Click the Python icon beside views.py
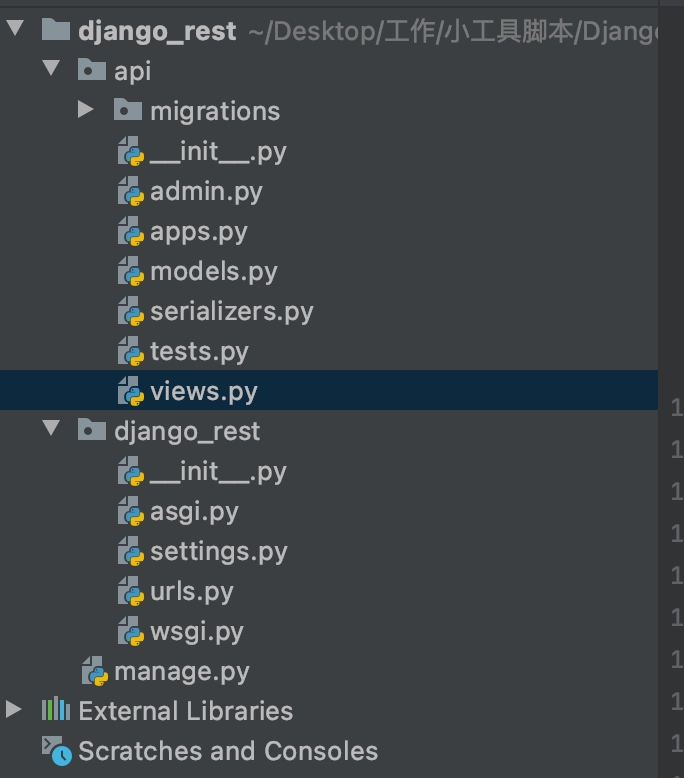The height and width of the screenshot is (778, 684). click(x=131, y=391)
